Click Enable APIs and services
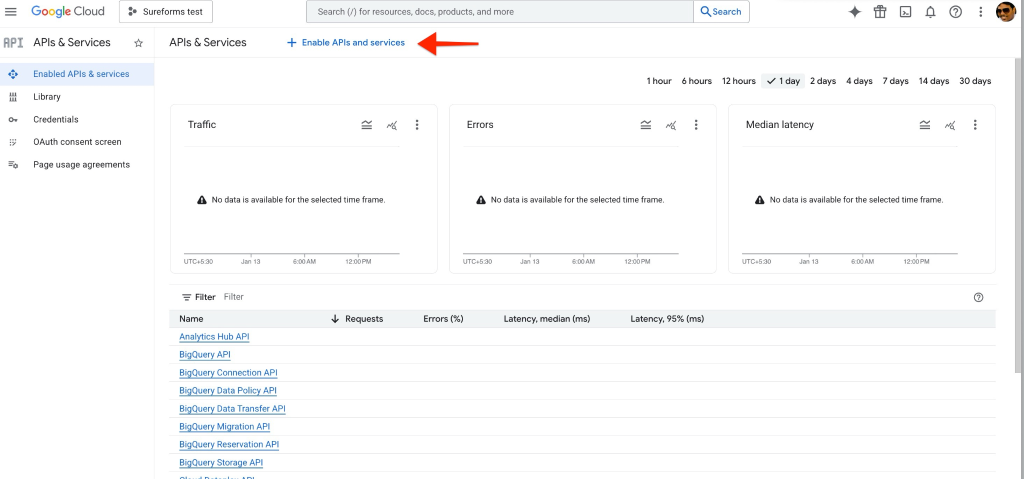The width and height of the screenshot is (1024, 479). (x=346, y=43)
